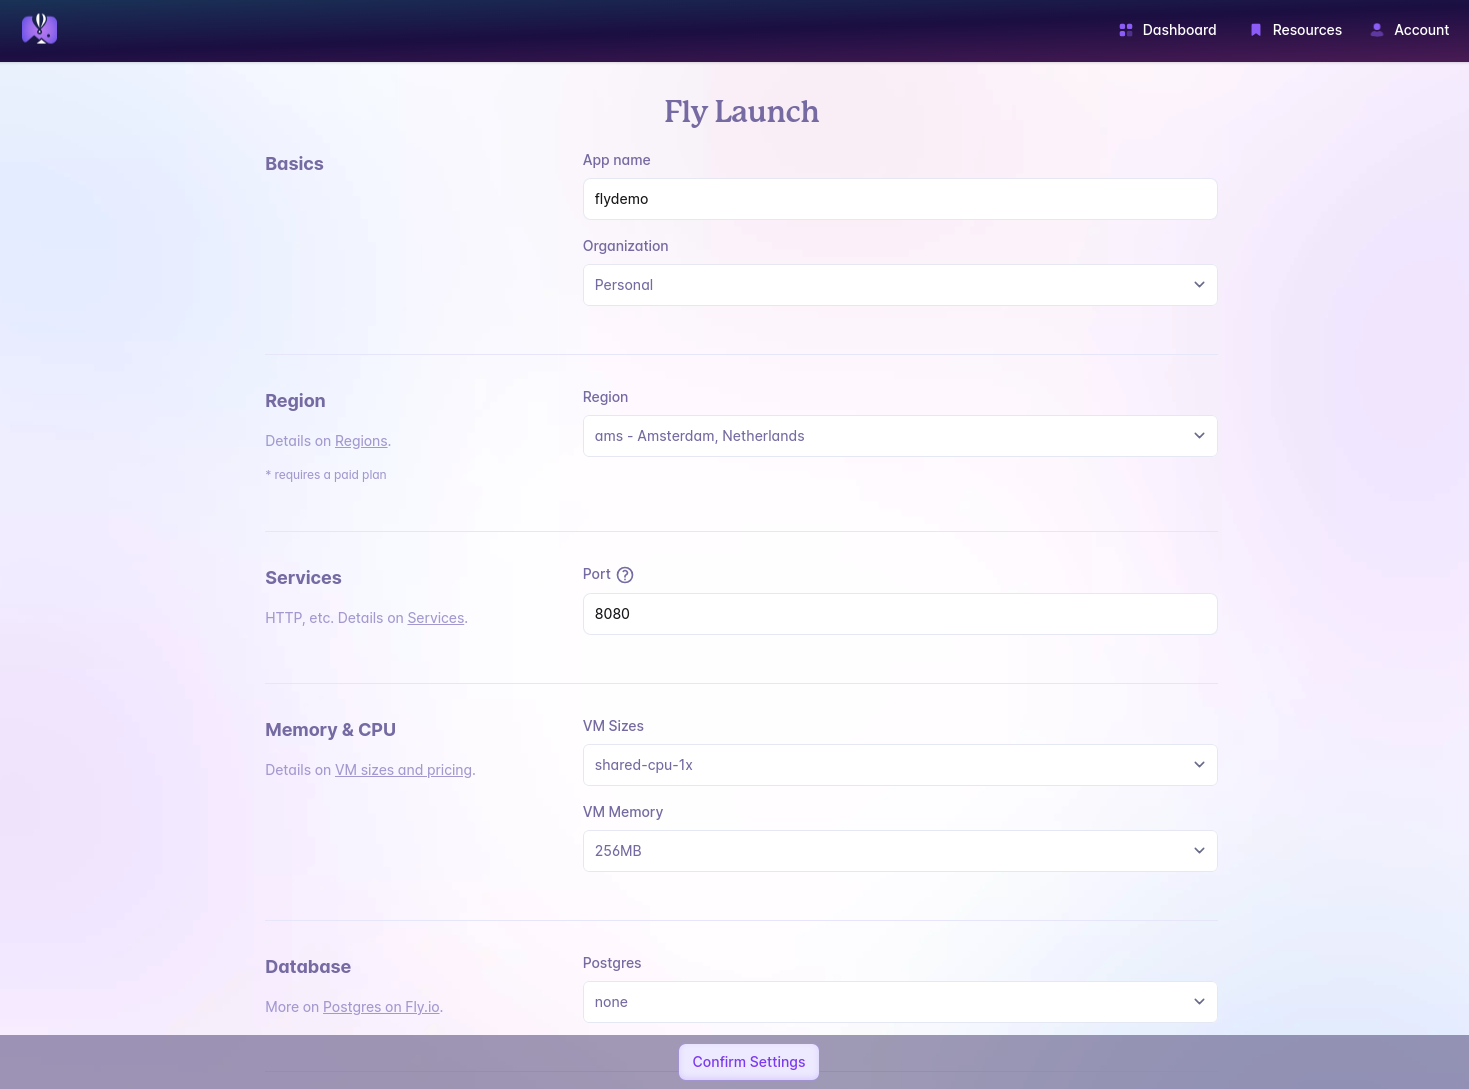1469x1089 pixels.
Task: Open the VM Sizes dropdown
Action: click(900, 765)
